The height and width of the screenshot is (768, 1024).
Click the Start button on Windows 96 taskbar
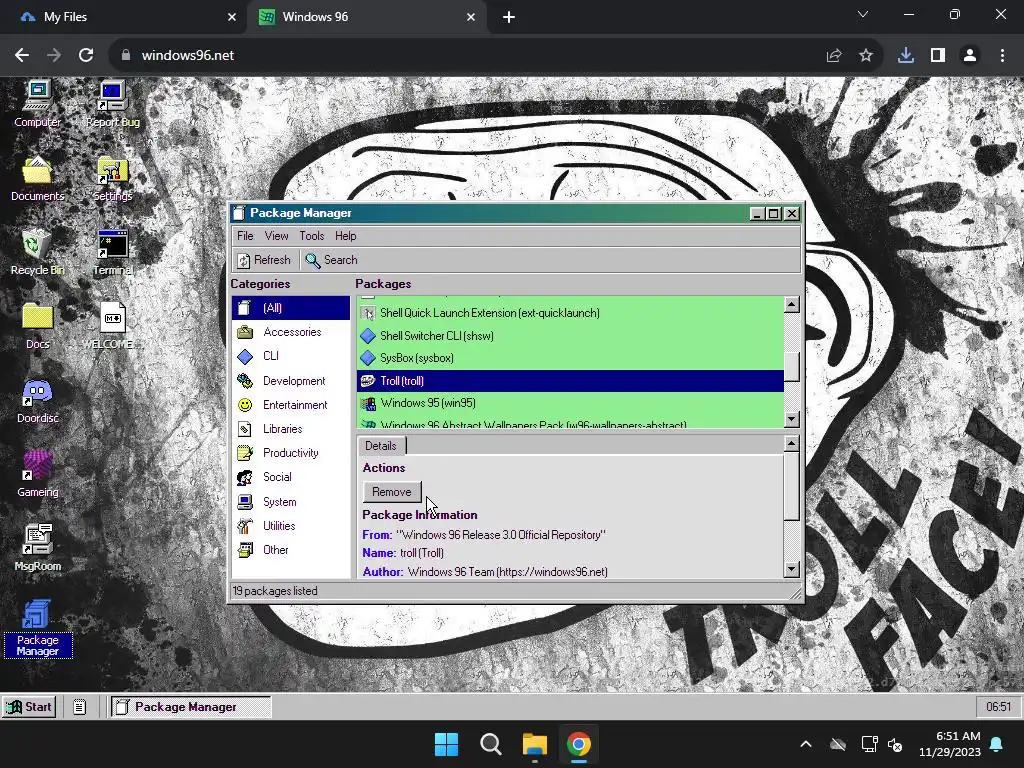29,707
